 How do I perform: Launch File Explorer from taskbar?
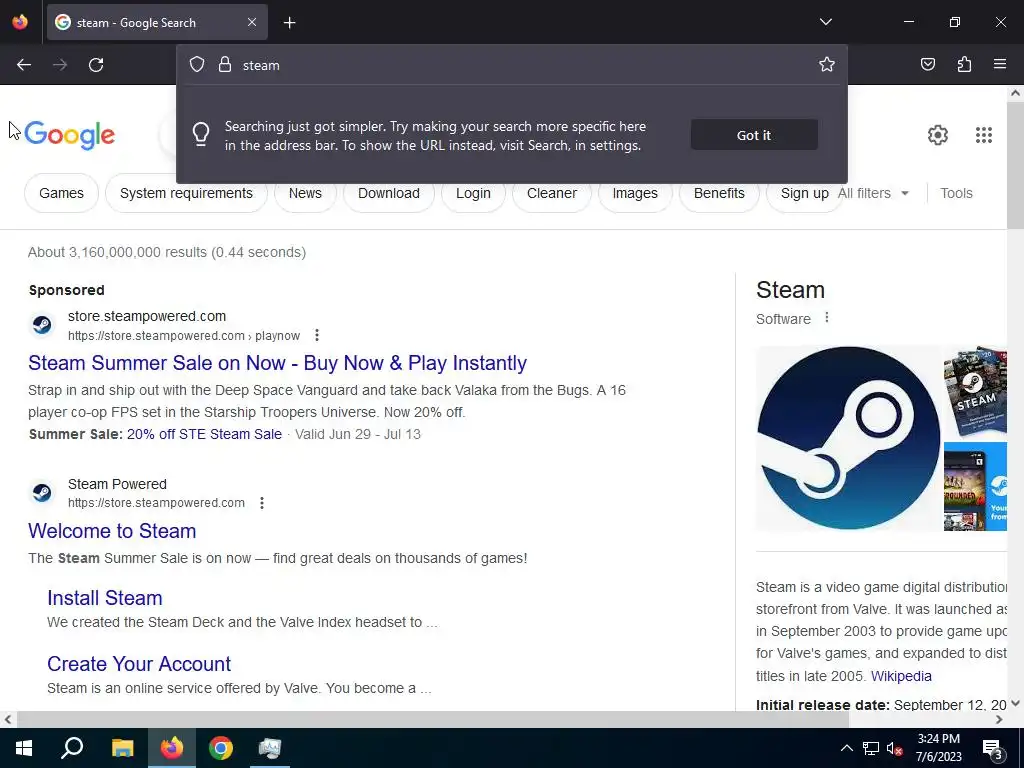[122, 748]
